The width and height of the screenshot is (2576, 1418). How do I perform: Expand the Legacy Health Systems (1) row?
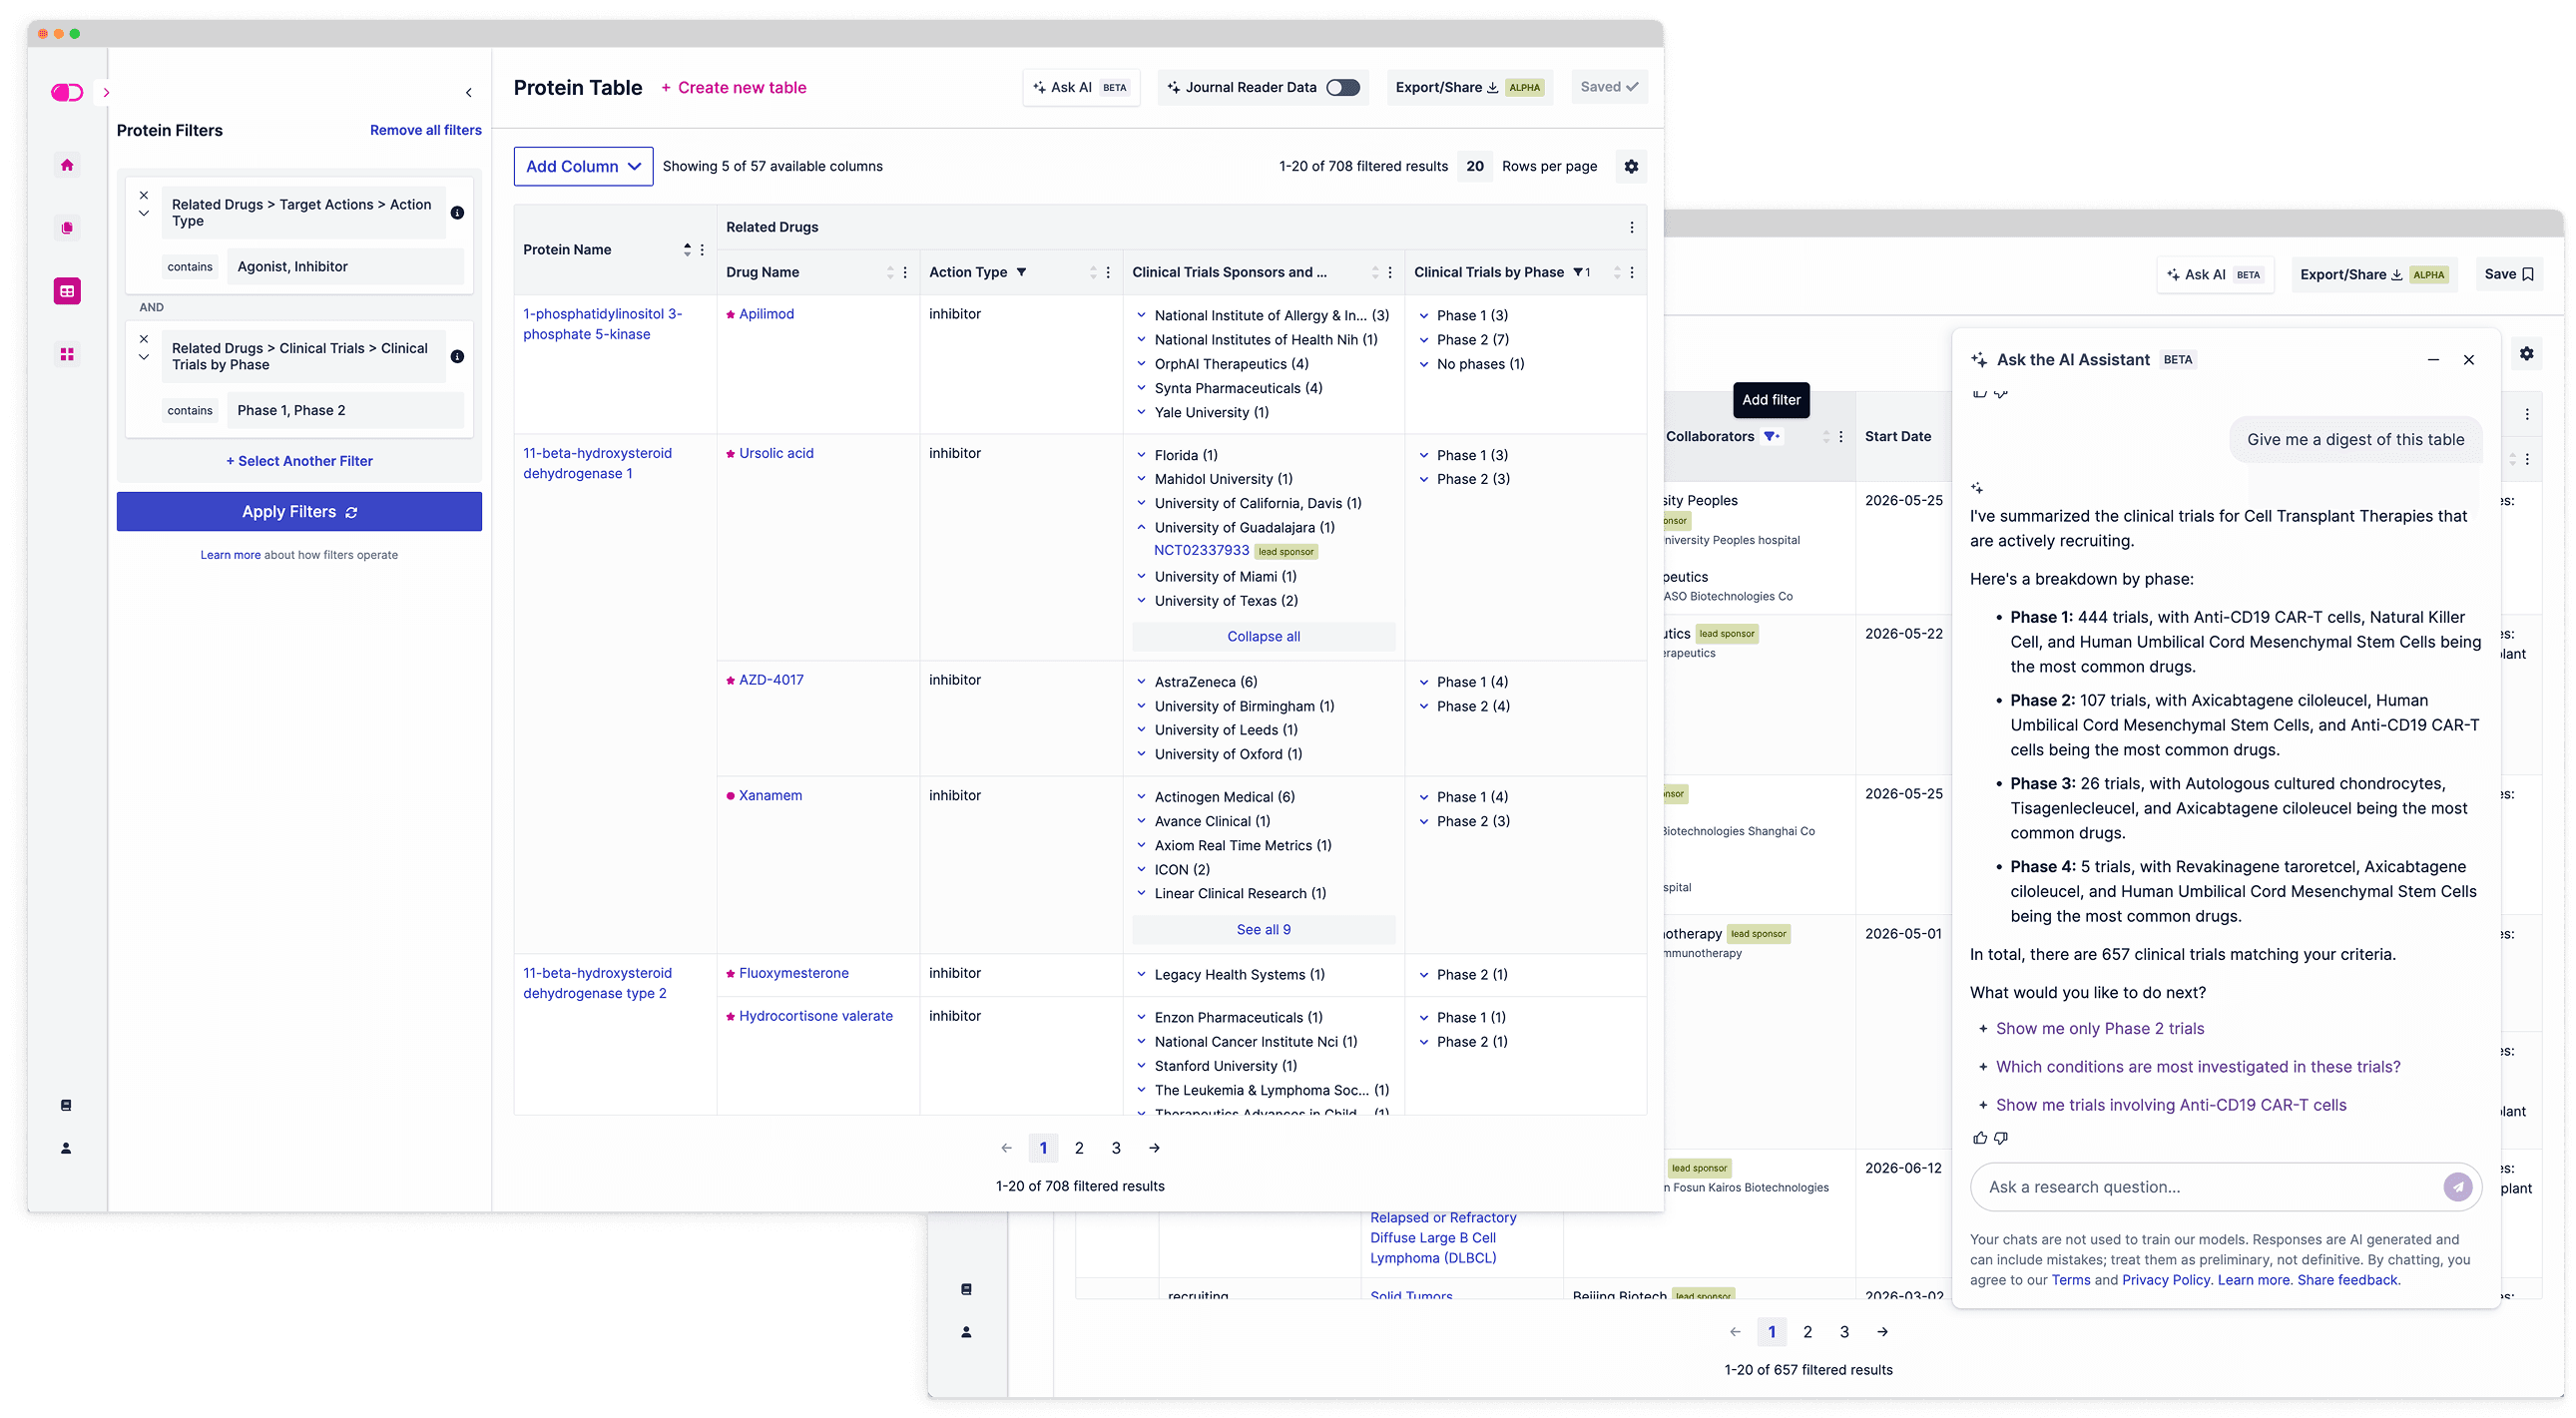pyautogui.click(x=1141, y=975)
